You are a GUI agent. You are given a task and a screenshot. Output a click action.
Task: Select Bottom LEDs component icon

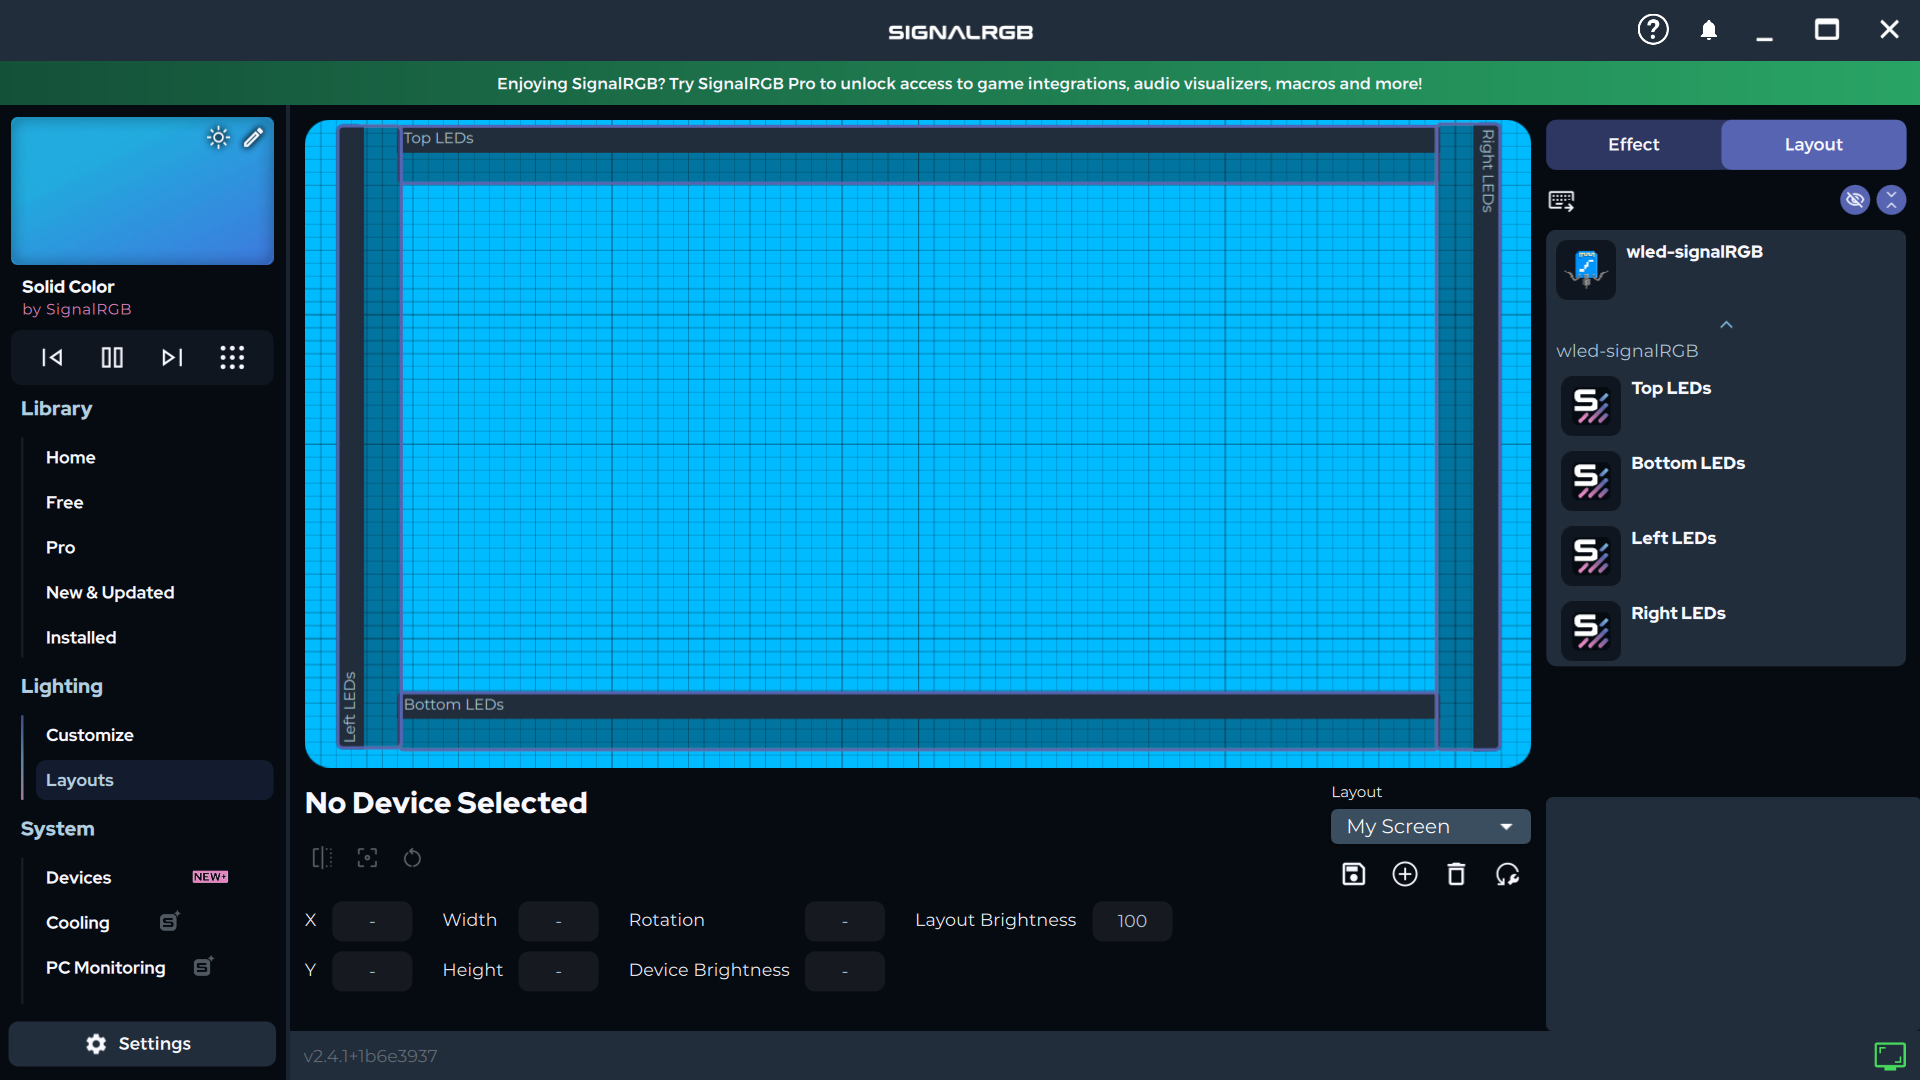pyautogui.click(x=1591, y=481)
